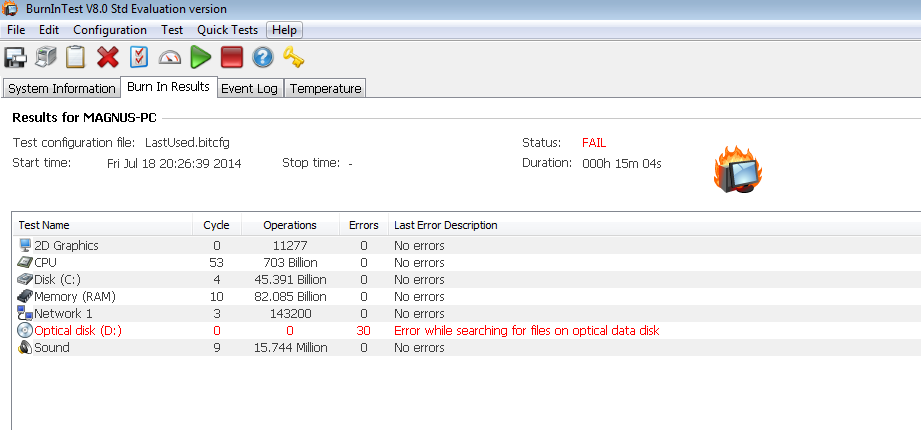Click the Network 1 computers icon
Screen dimensions: 921x430
coord(25,314)
